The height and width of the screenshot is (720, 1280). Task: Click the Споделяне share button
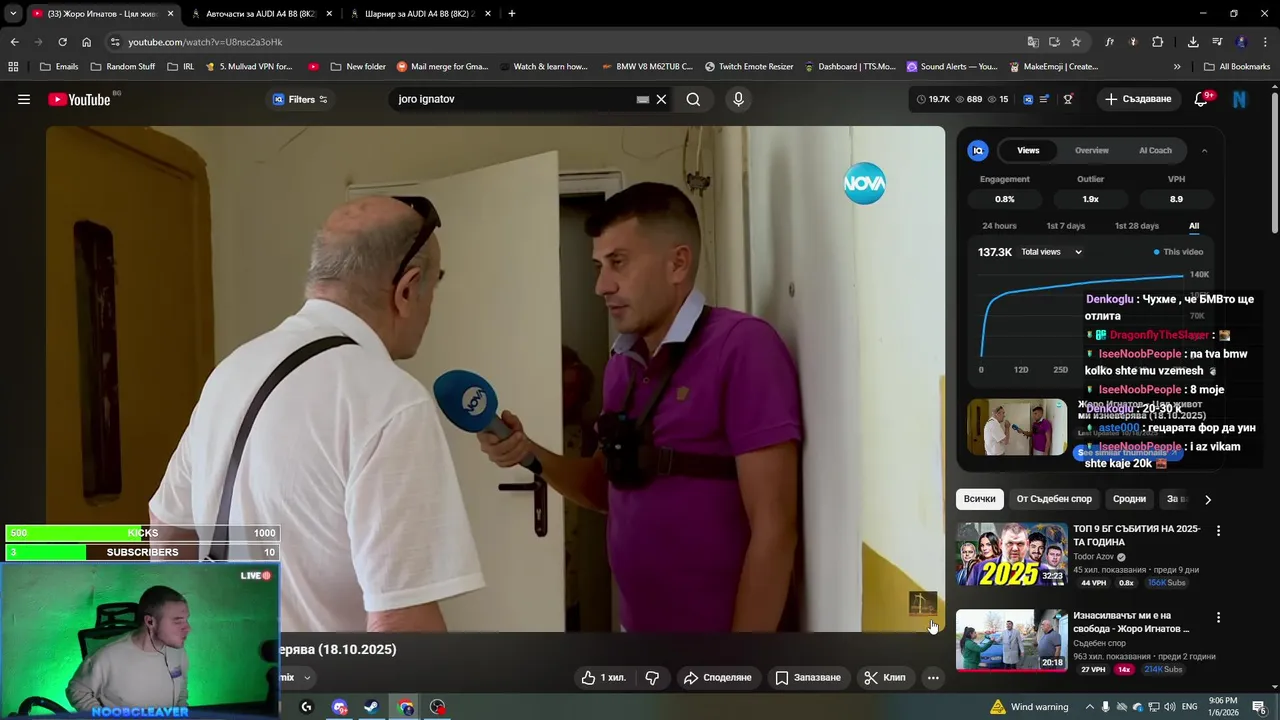pos(717,677)
